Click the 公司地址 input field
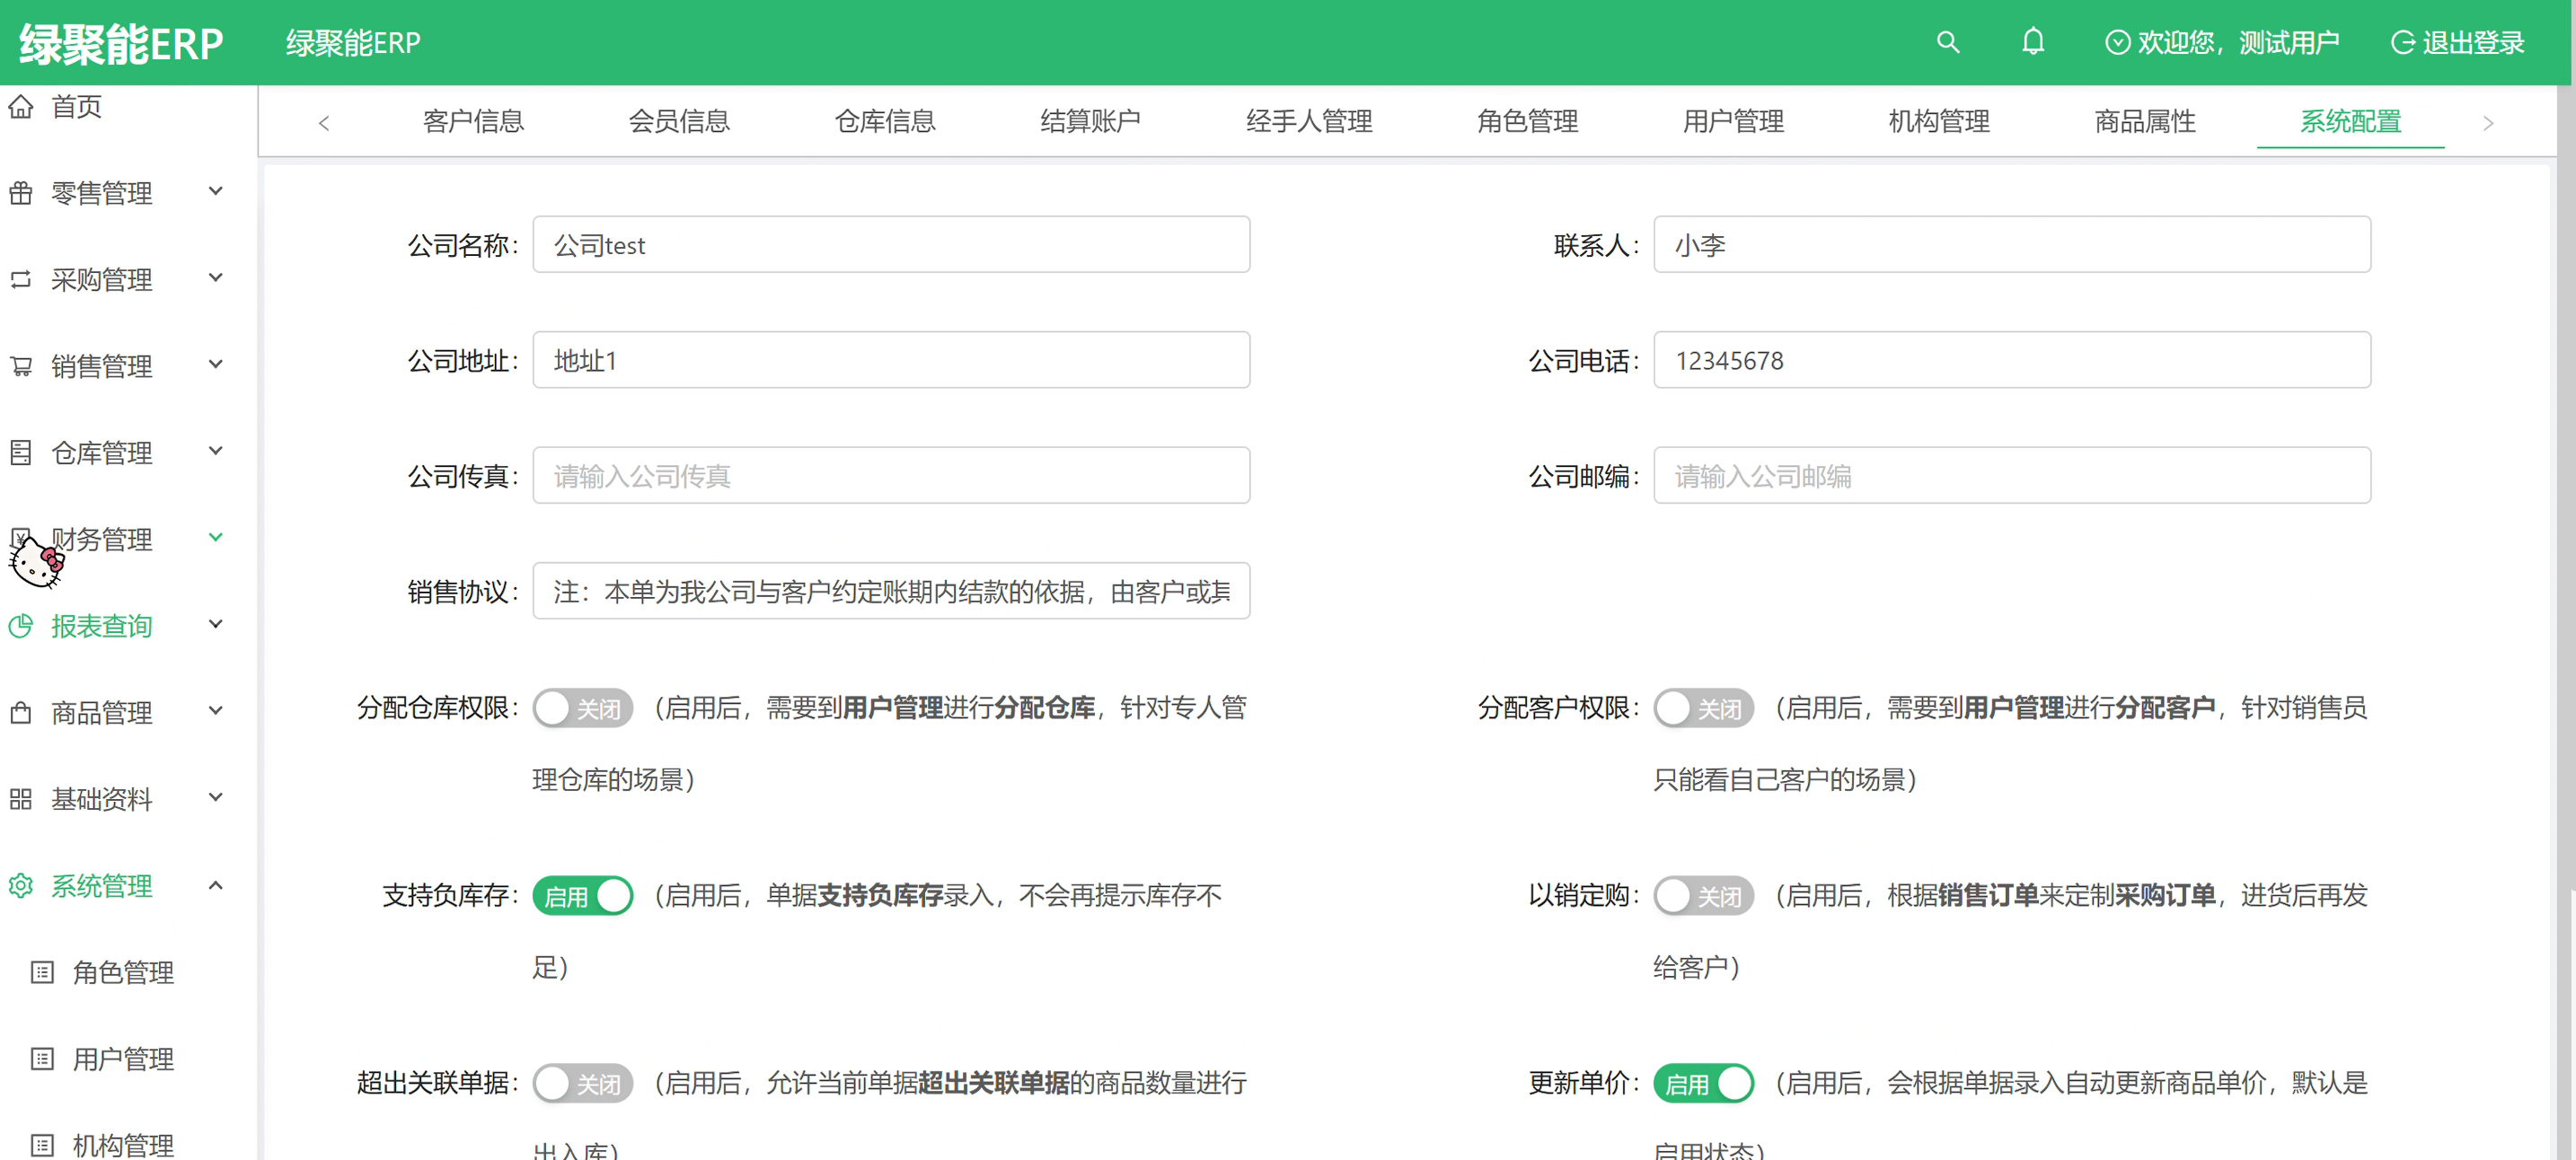The height and width of the screenshot is (1160, 2576). coord(891,360)
